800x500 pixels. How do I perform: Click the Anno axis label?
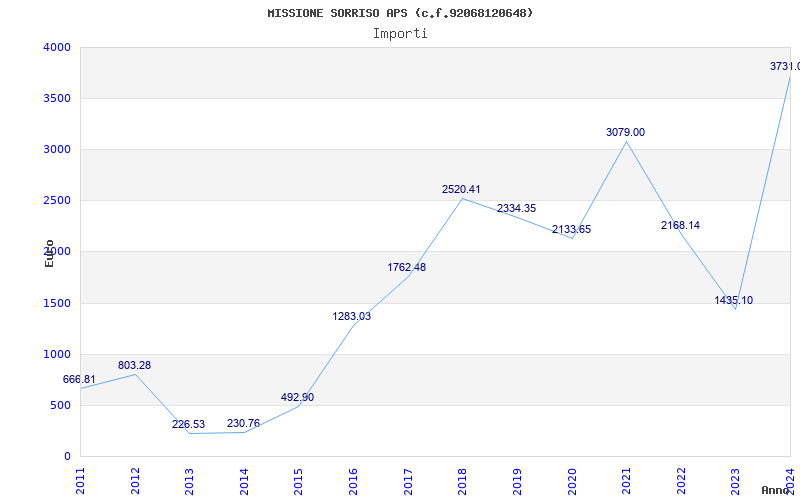775,490
